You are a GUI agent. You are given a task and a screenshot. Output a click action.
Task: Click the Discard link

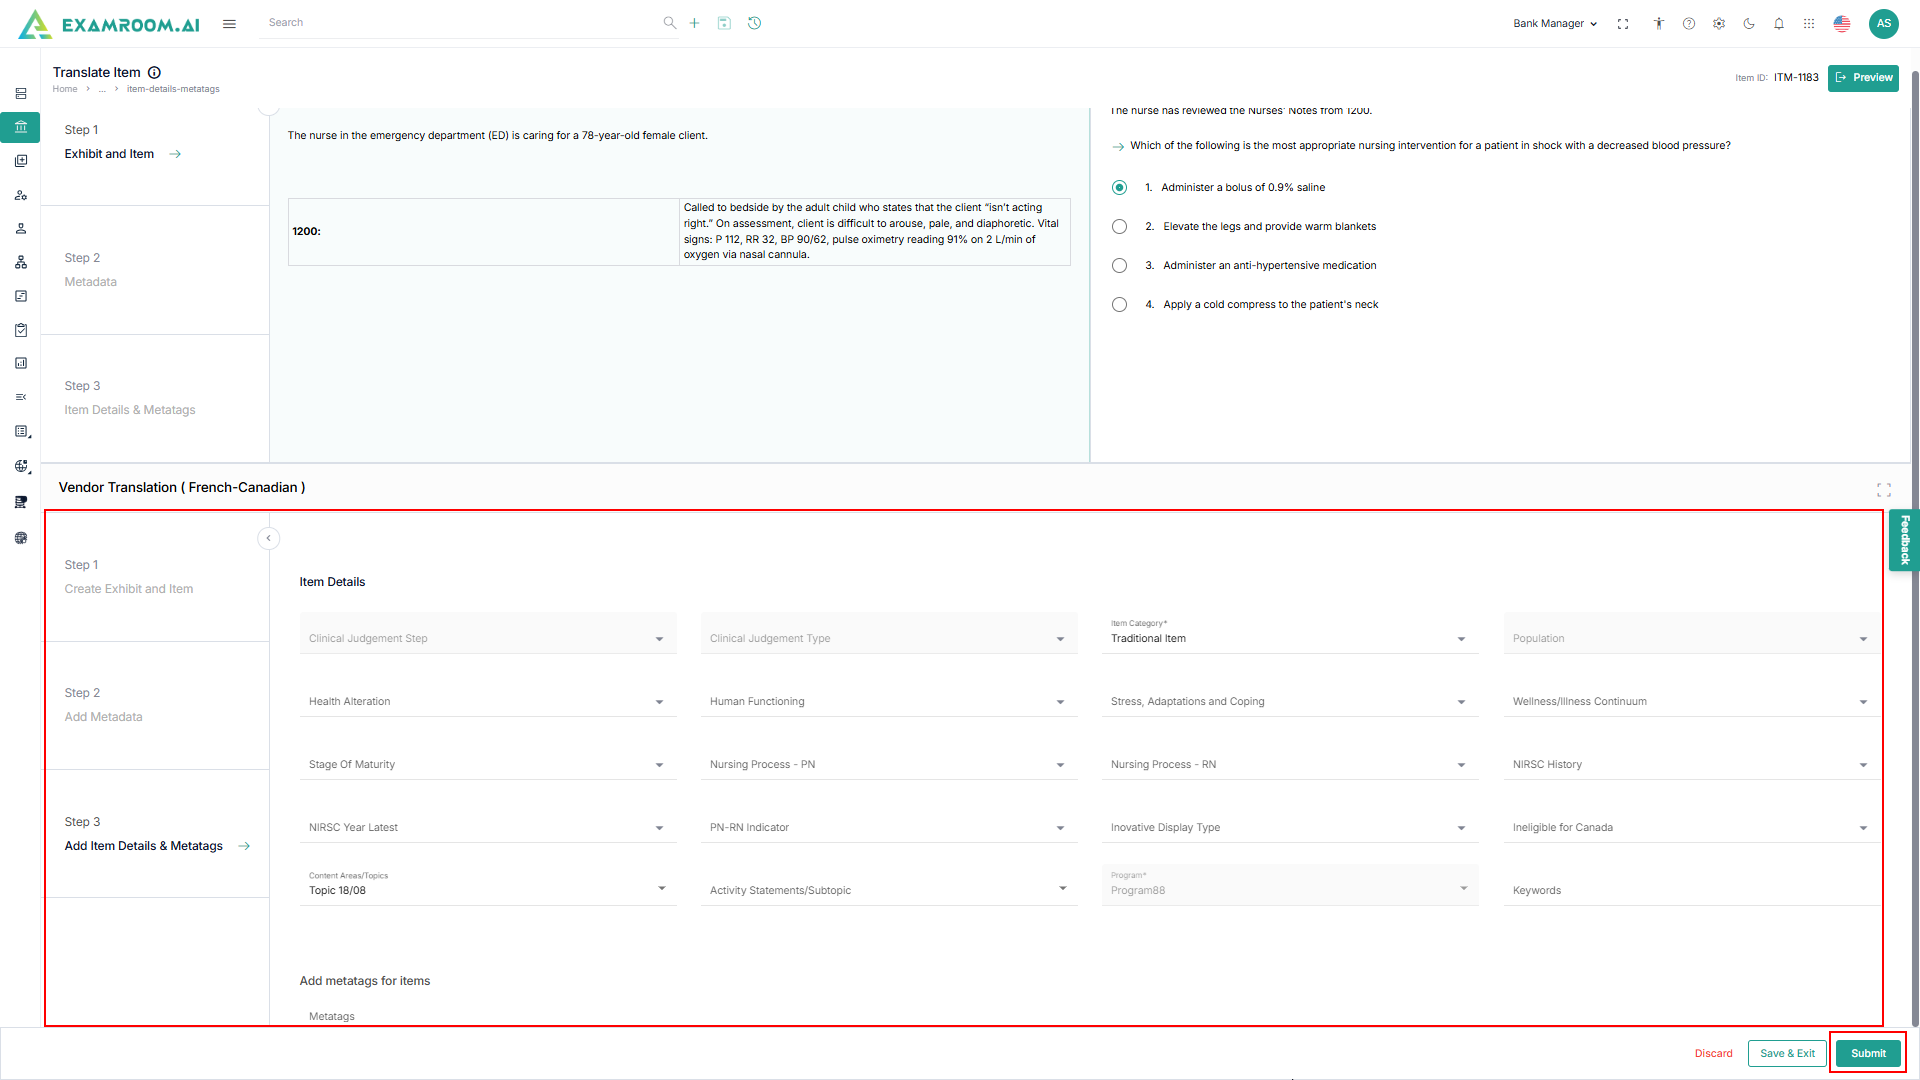pyautogui.click(x=1713, y=1053)
